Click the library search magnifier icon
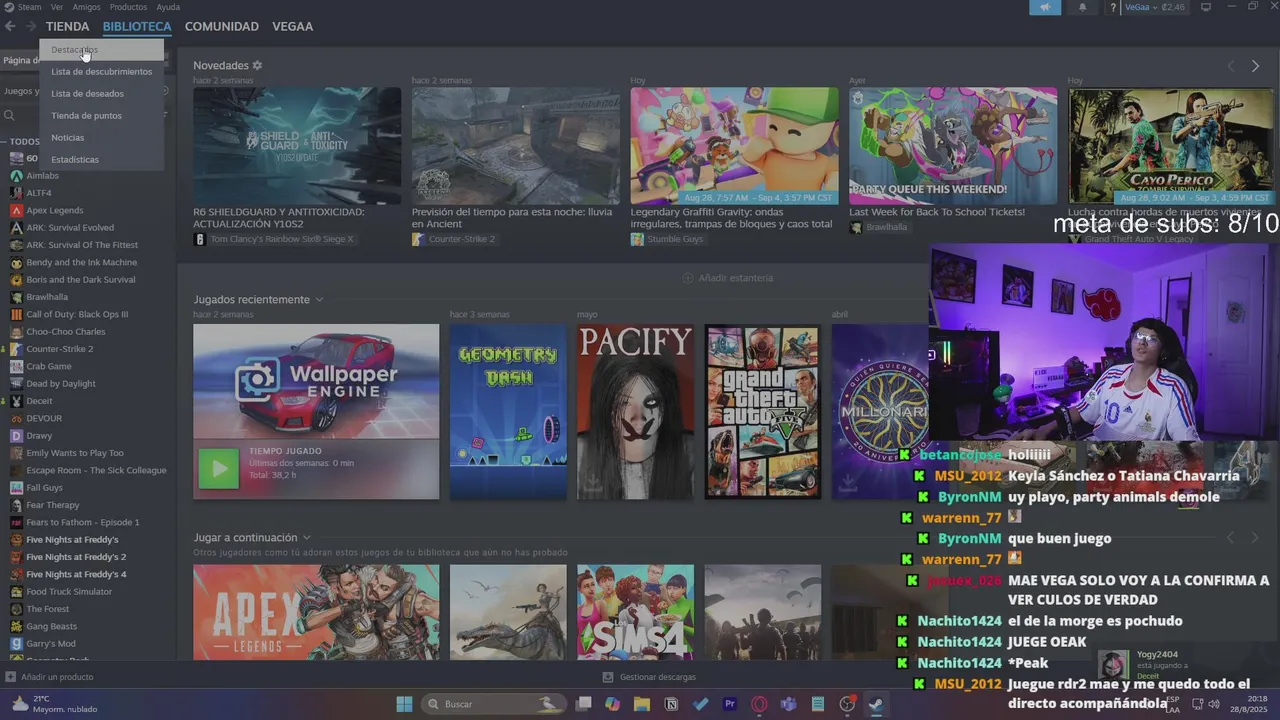 pos(9,115)
